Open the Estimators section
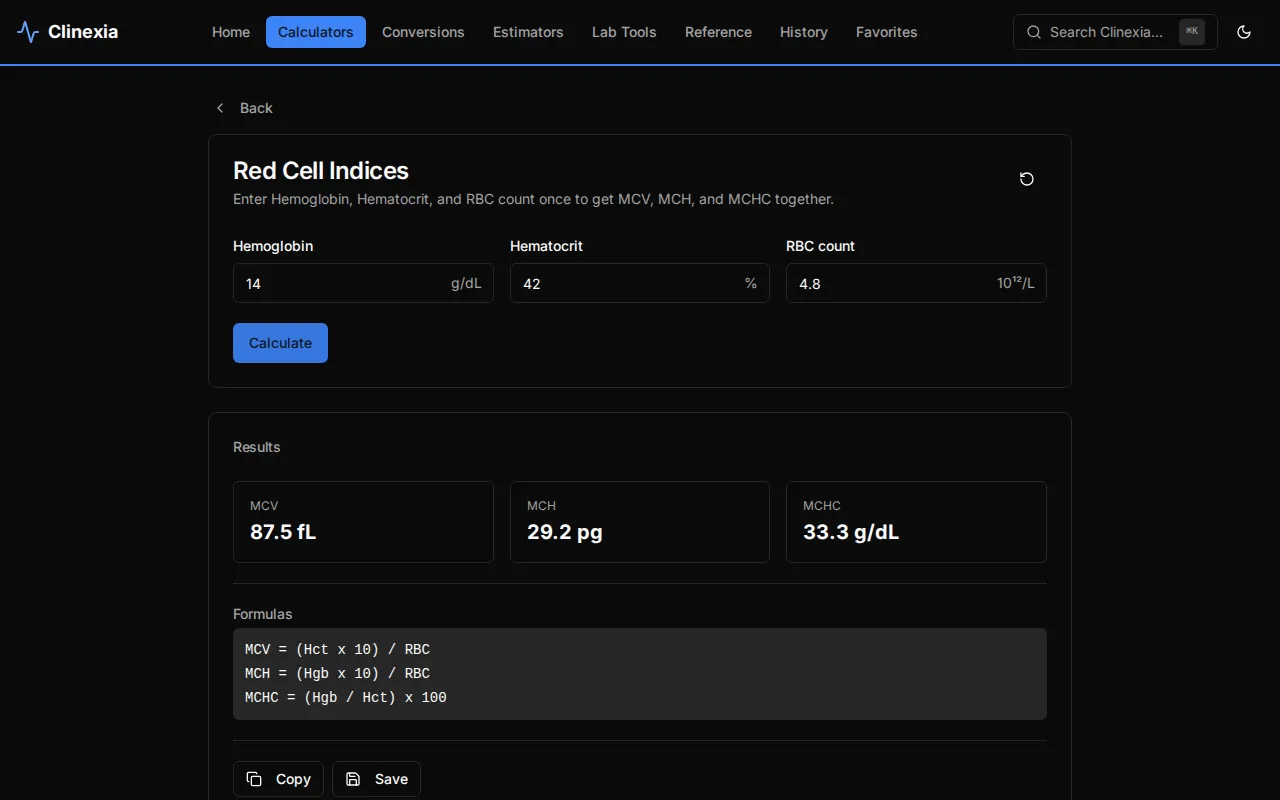 (528, 32)
